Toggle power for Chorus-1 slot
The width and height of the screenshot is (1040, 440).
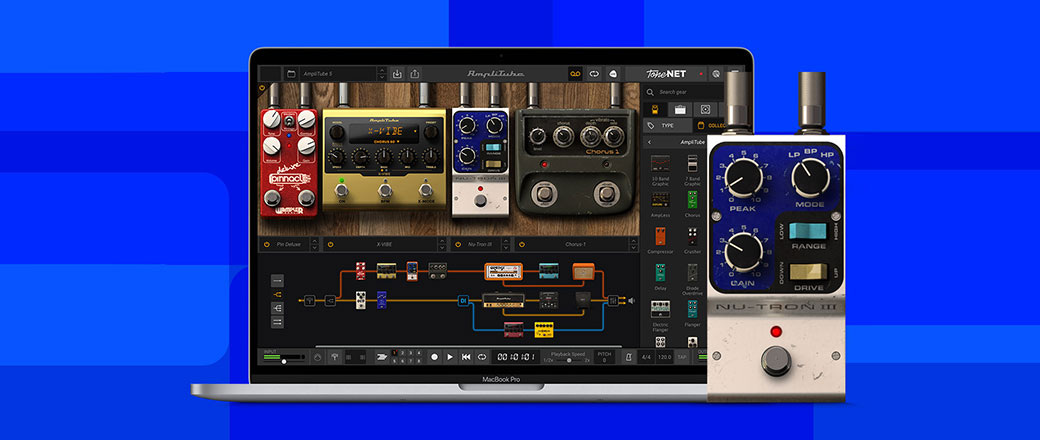(x=524, y=244)
